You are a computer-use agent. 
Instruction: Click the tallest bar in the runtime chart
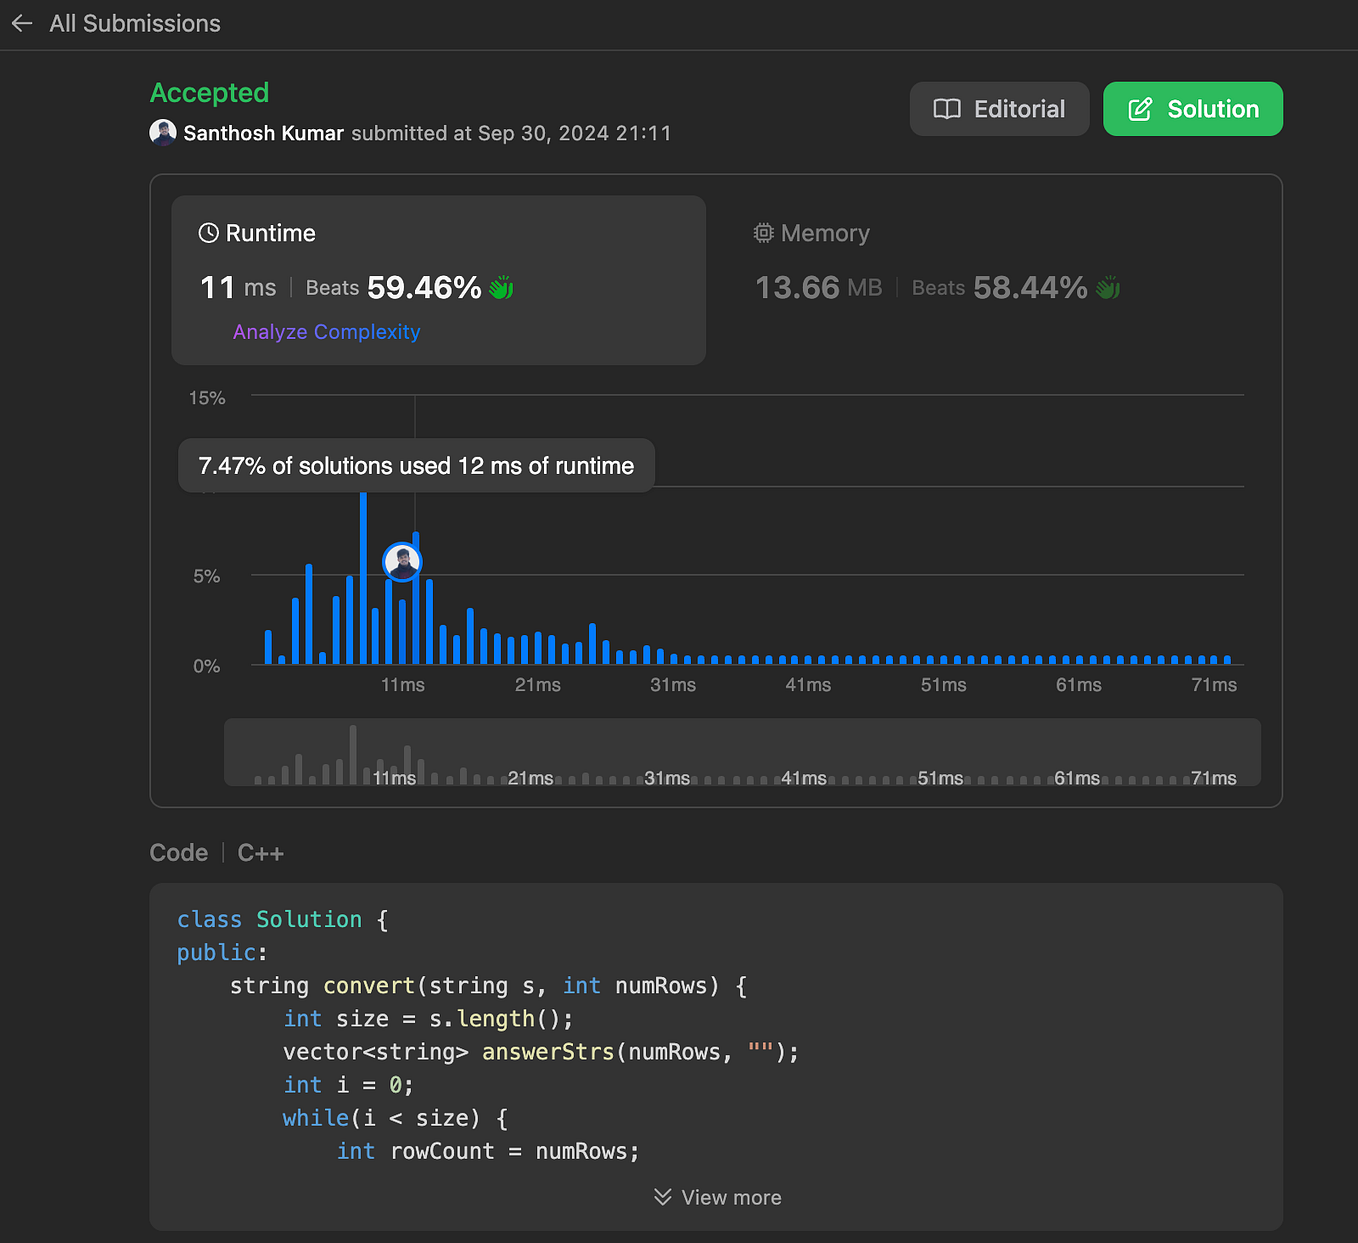pos(363,580)
